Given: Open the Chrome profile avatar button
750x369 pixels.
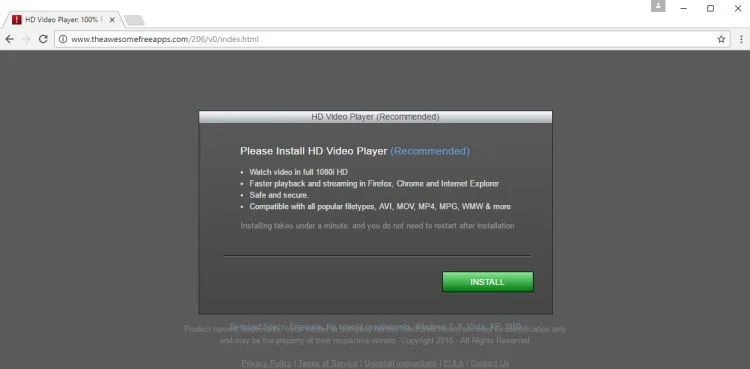Looking at the screenshot, I should [658, 6].
